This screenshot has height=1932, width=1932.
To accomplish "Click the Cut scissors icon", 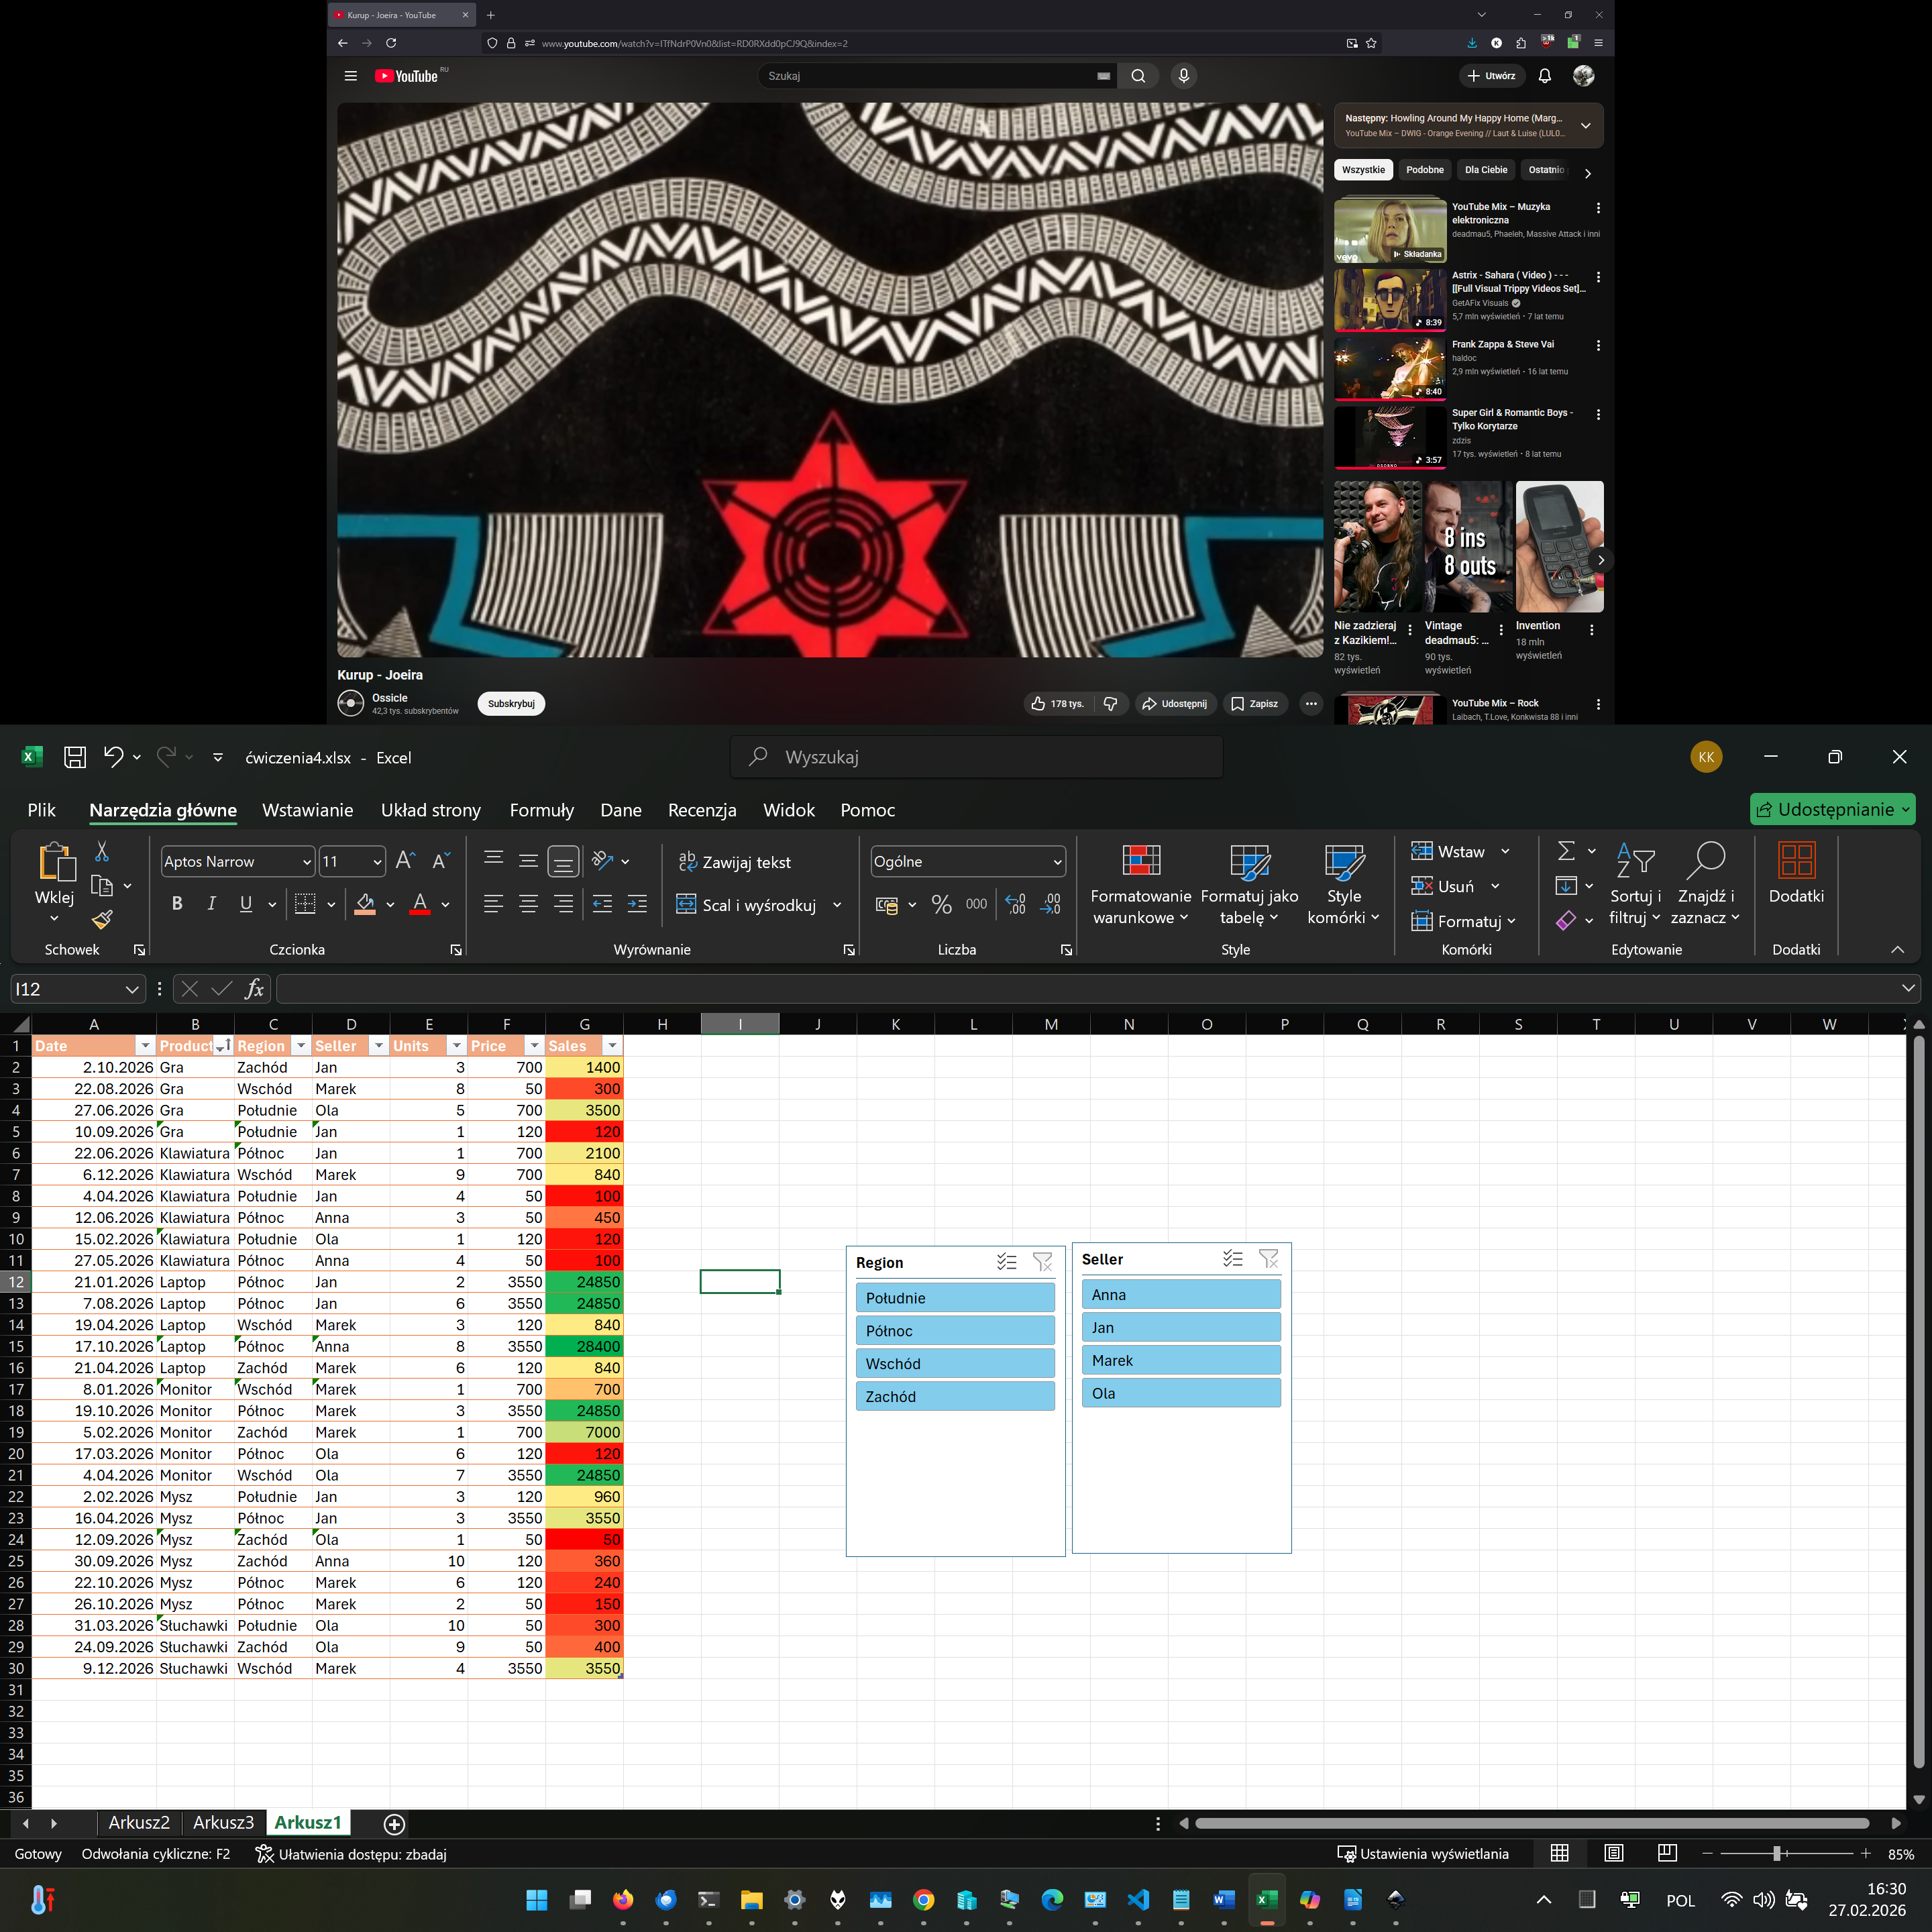I will tap(102, 852).
